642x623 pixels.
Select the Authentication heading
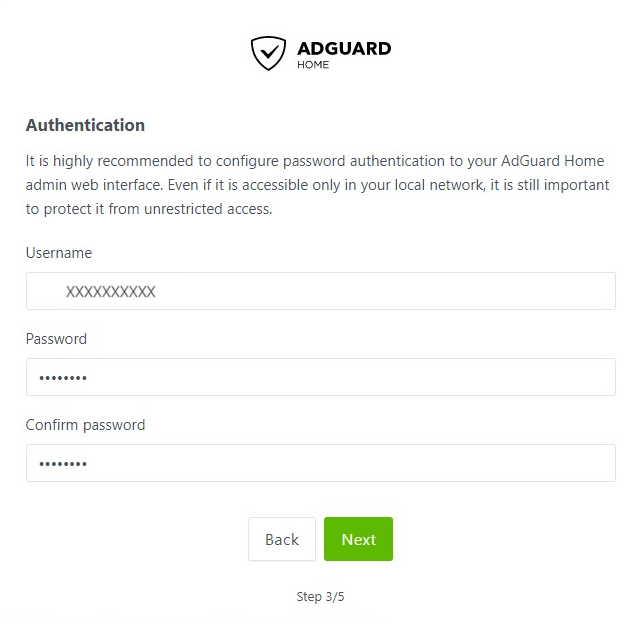coord(85,125)
